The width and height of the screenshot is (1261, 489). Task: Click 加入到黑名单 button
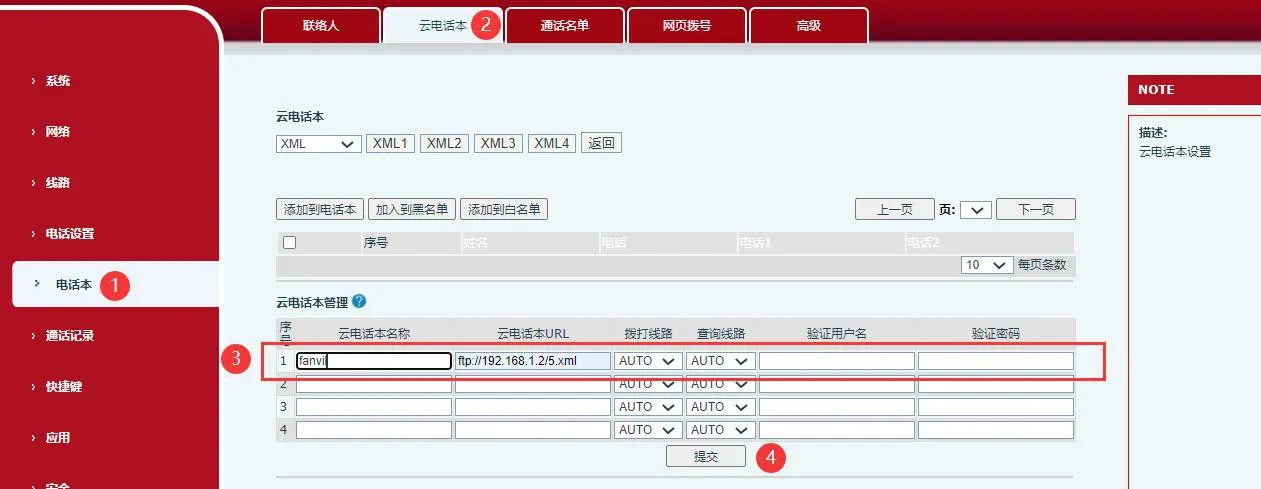[x=412, y=210]
